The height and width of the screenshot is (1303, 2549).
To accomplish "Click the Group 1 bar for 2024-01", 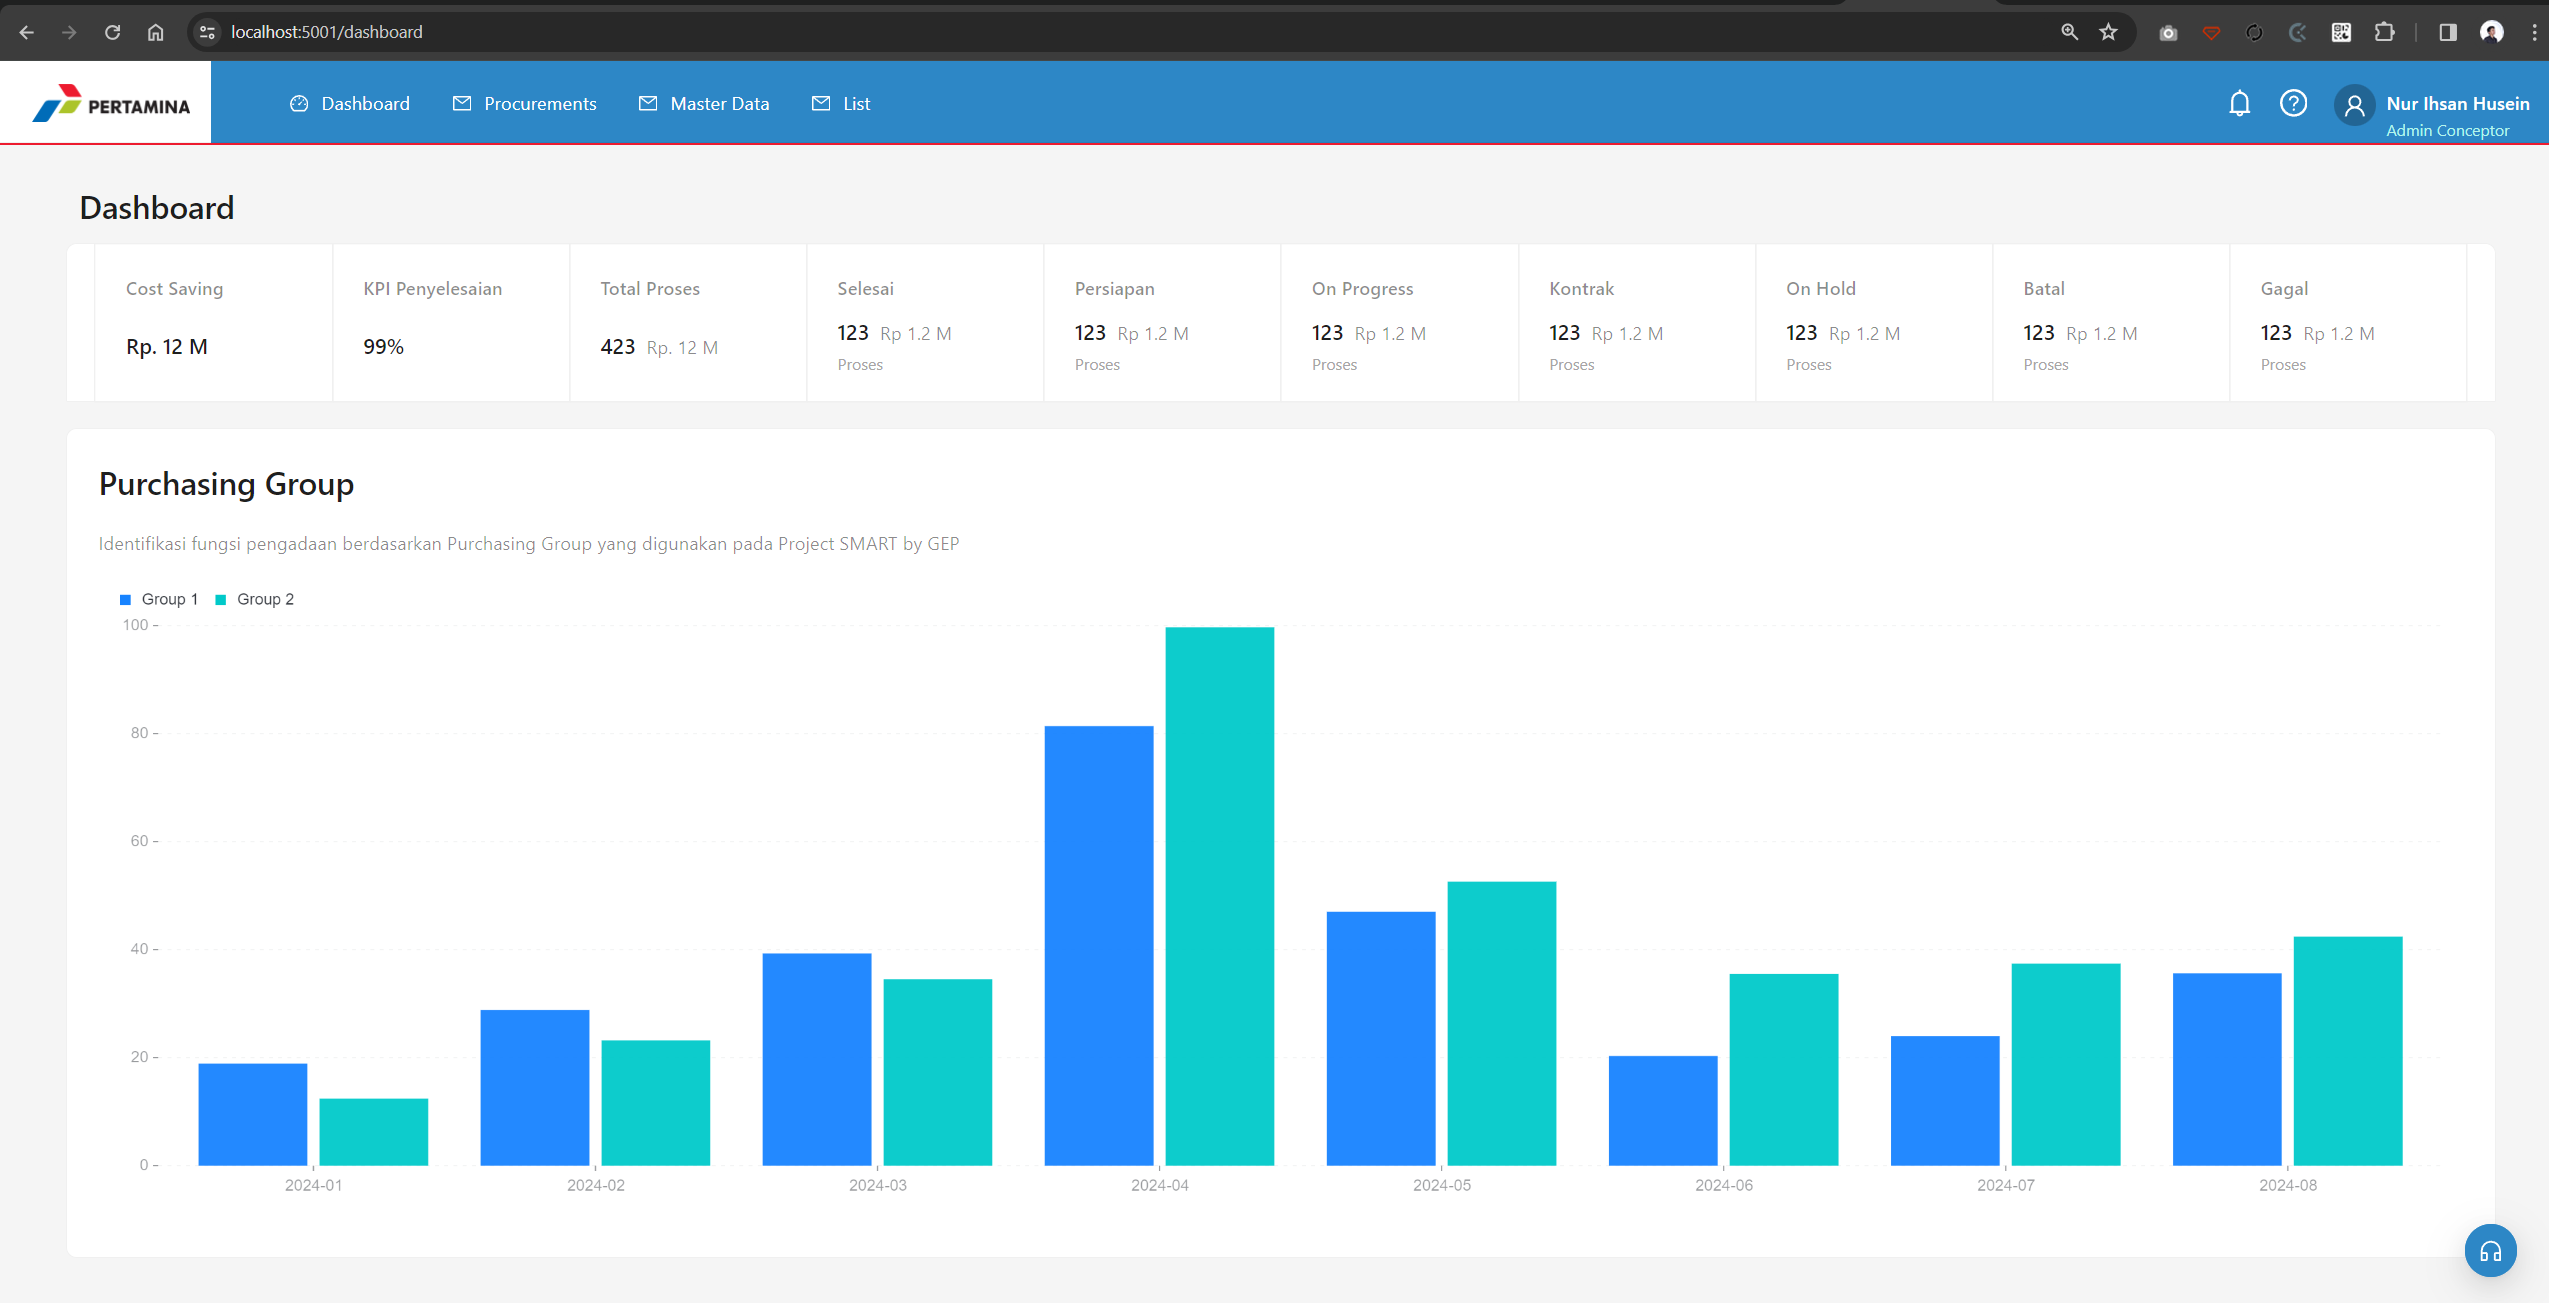I will click(x=252, y=1114).
